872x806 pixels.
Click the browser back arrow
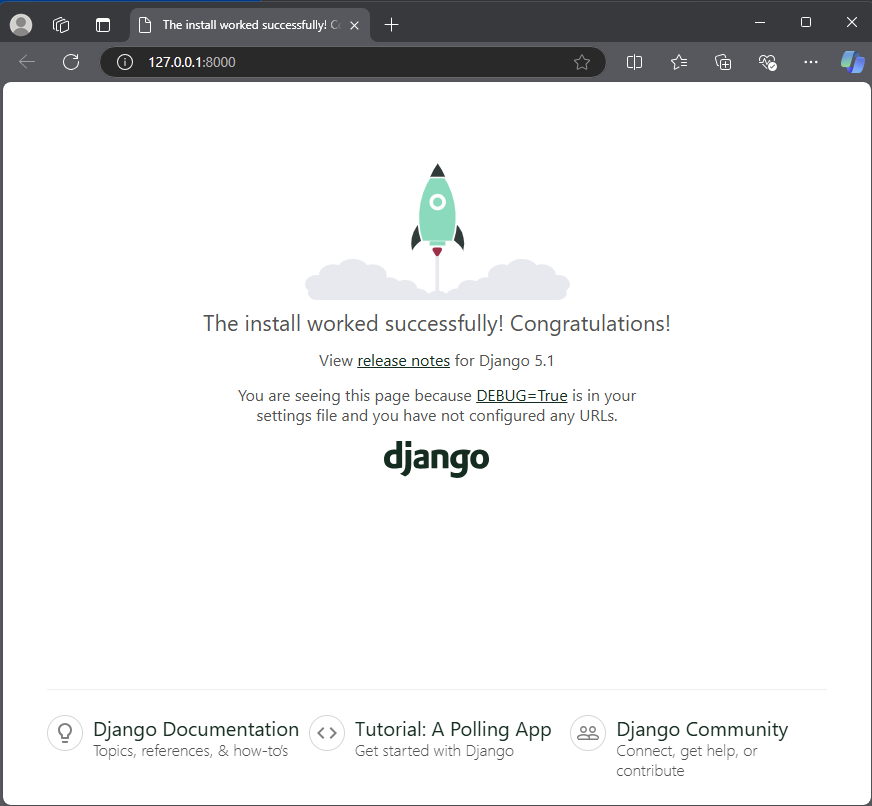click(x=27, y=62)
